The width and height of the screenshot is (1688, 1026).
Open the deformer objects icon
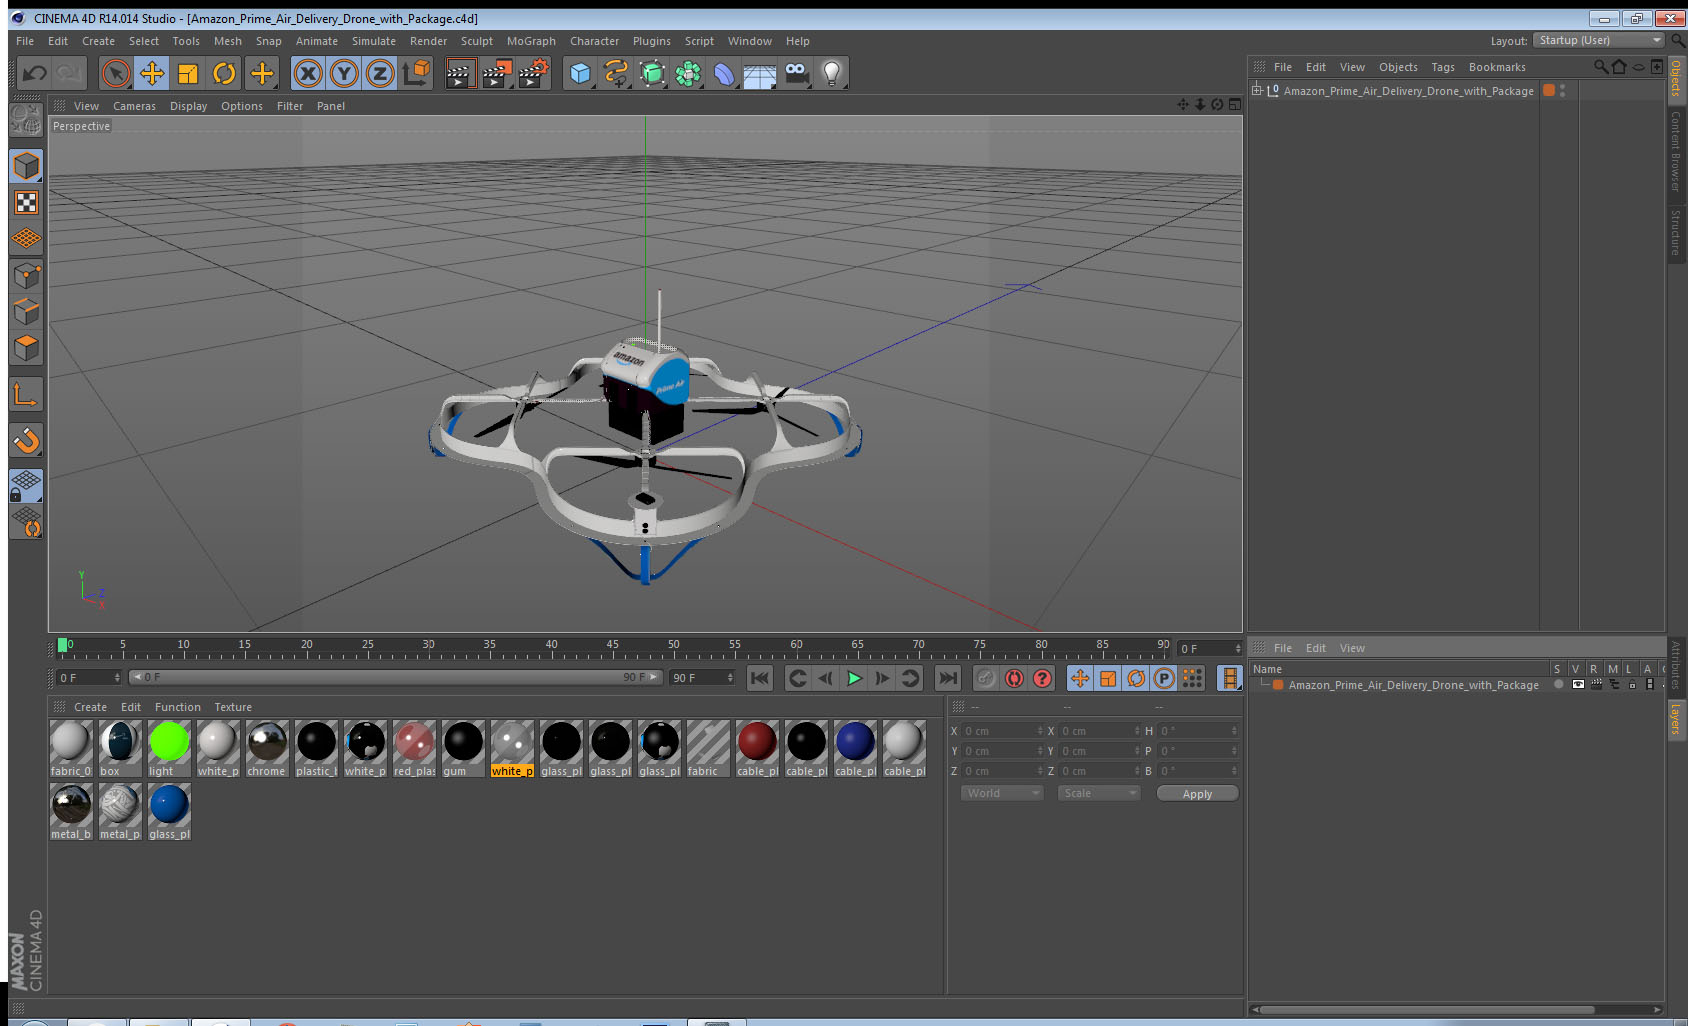coord(724,73)
